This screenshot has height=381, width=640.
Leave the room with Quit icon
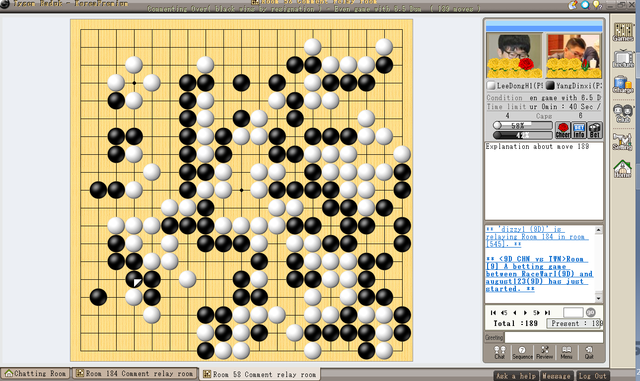click(x=589, y=352)
